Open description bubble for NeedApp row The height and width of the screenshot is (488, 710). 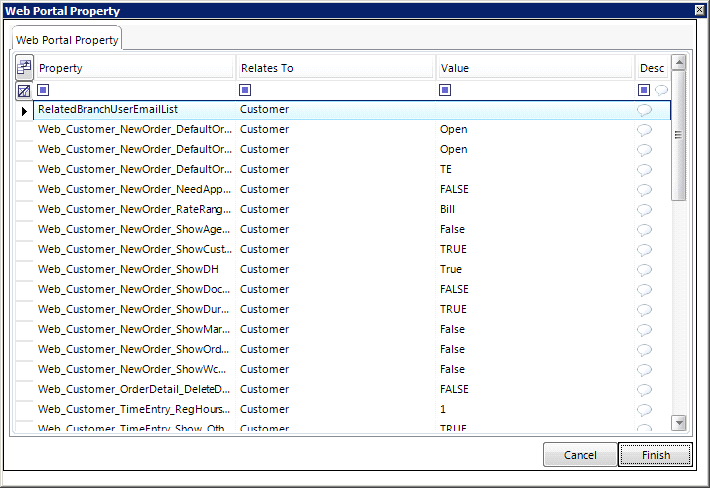click(x=644, y=190)
